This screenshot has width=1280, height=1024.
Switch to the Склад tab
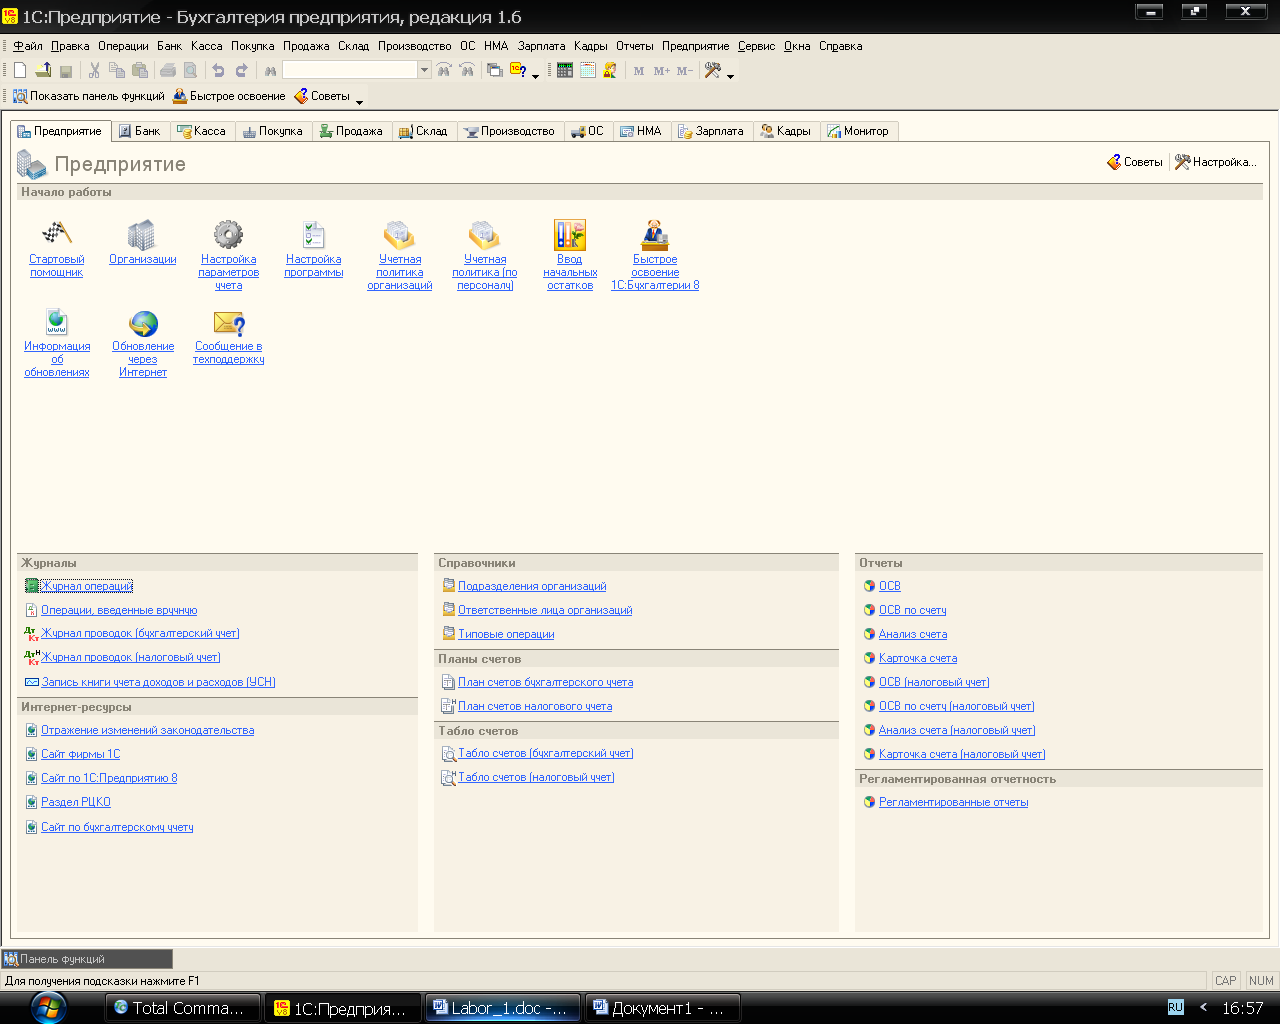(424, 131)
